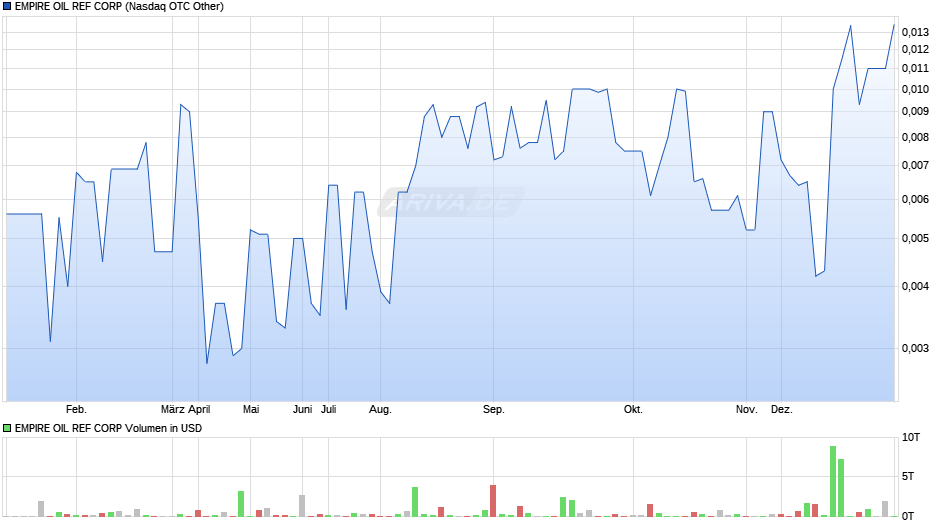The image size is (940, 526).
Task: Click the Juni axis label
Action: (x=302, y=410)
